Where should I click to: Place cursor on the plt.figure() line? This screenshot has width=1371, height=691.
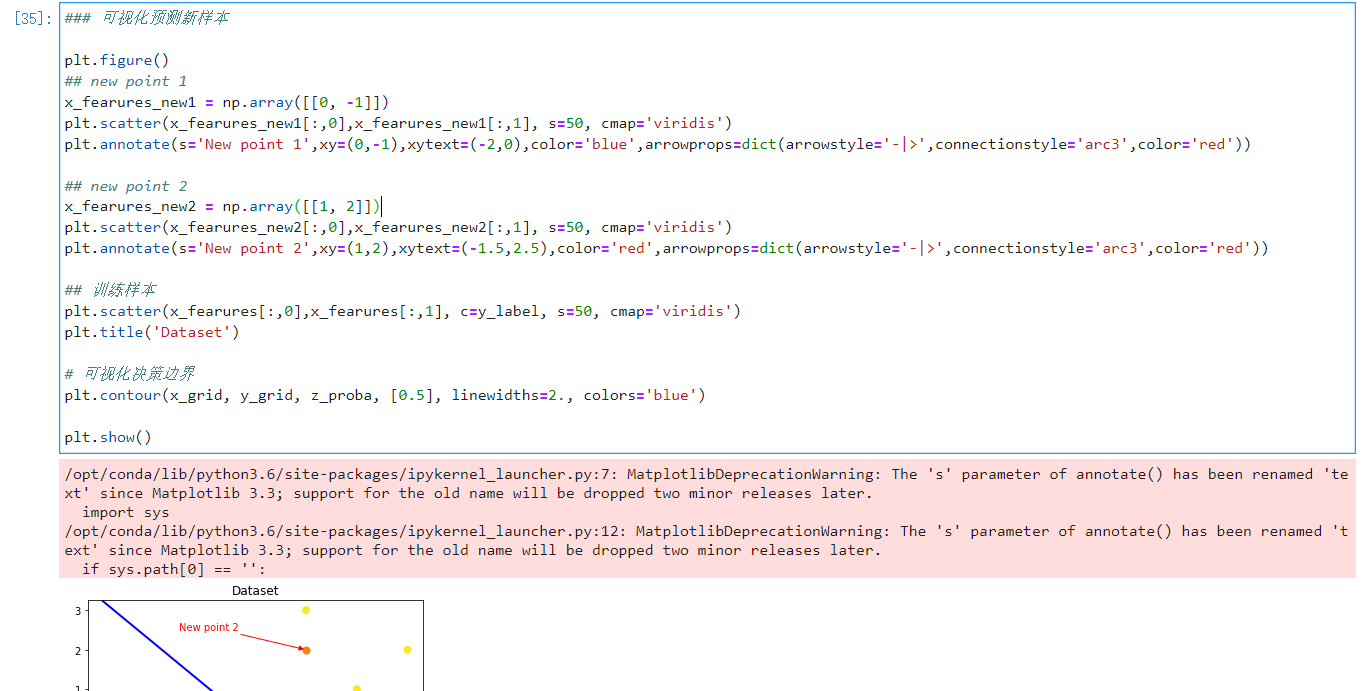(117, 60)
